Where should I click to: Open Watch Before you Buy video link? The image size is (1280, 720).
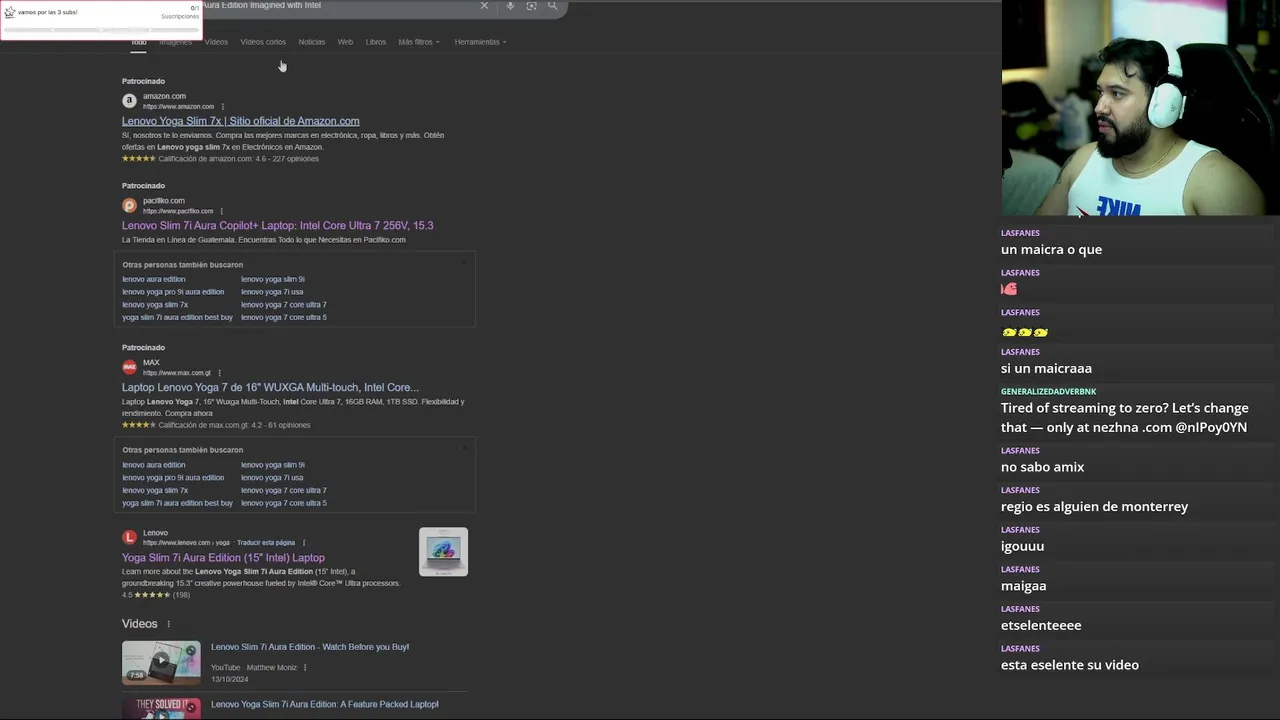[x=310, y=647]
